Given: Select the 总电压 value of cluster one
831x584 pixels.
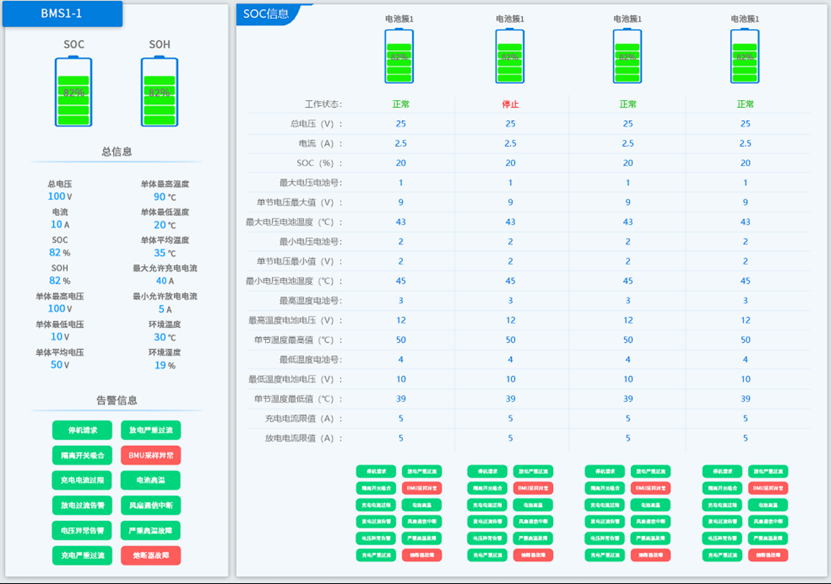Looking at the screenshot, I should tap(399, 123).
